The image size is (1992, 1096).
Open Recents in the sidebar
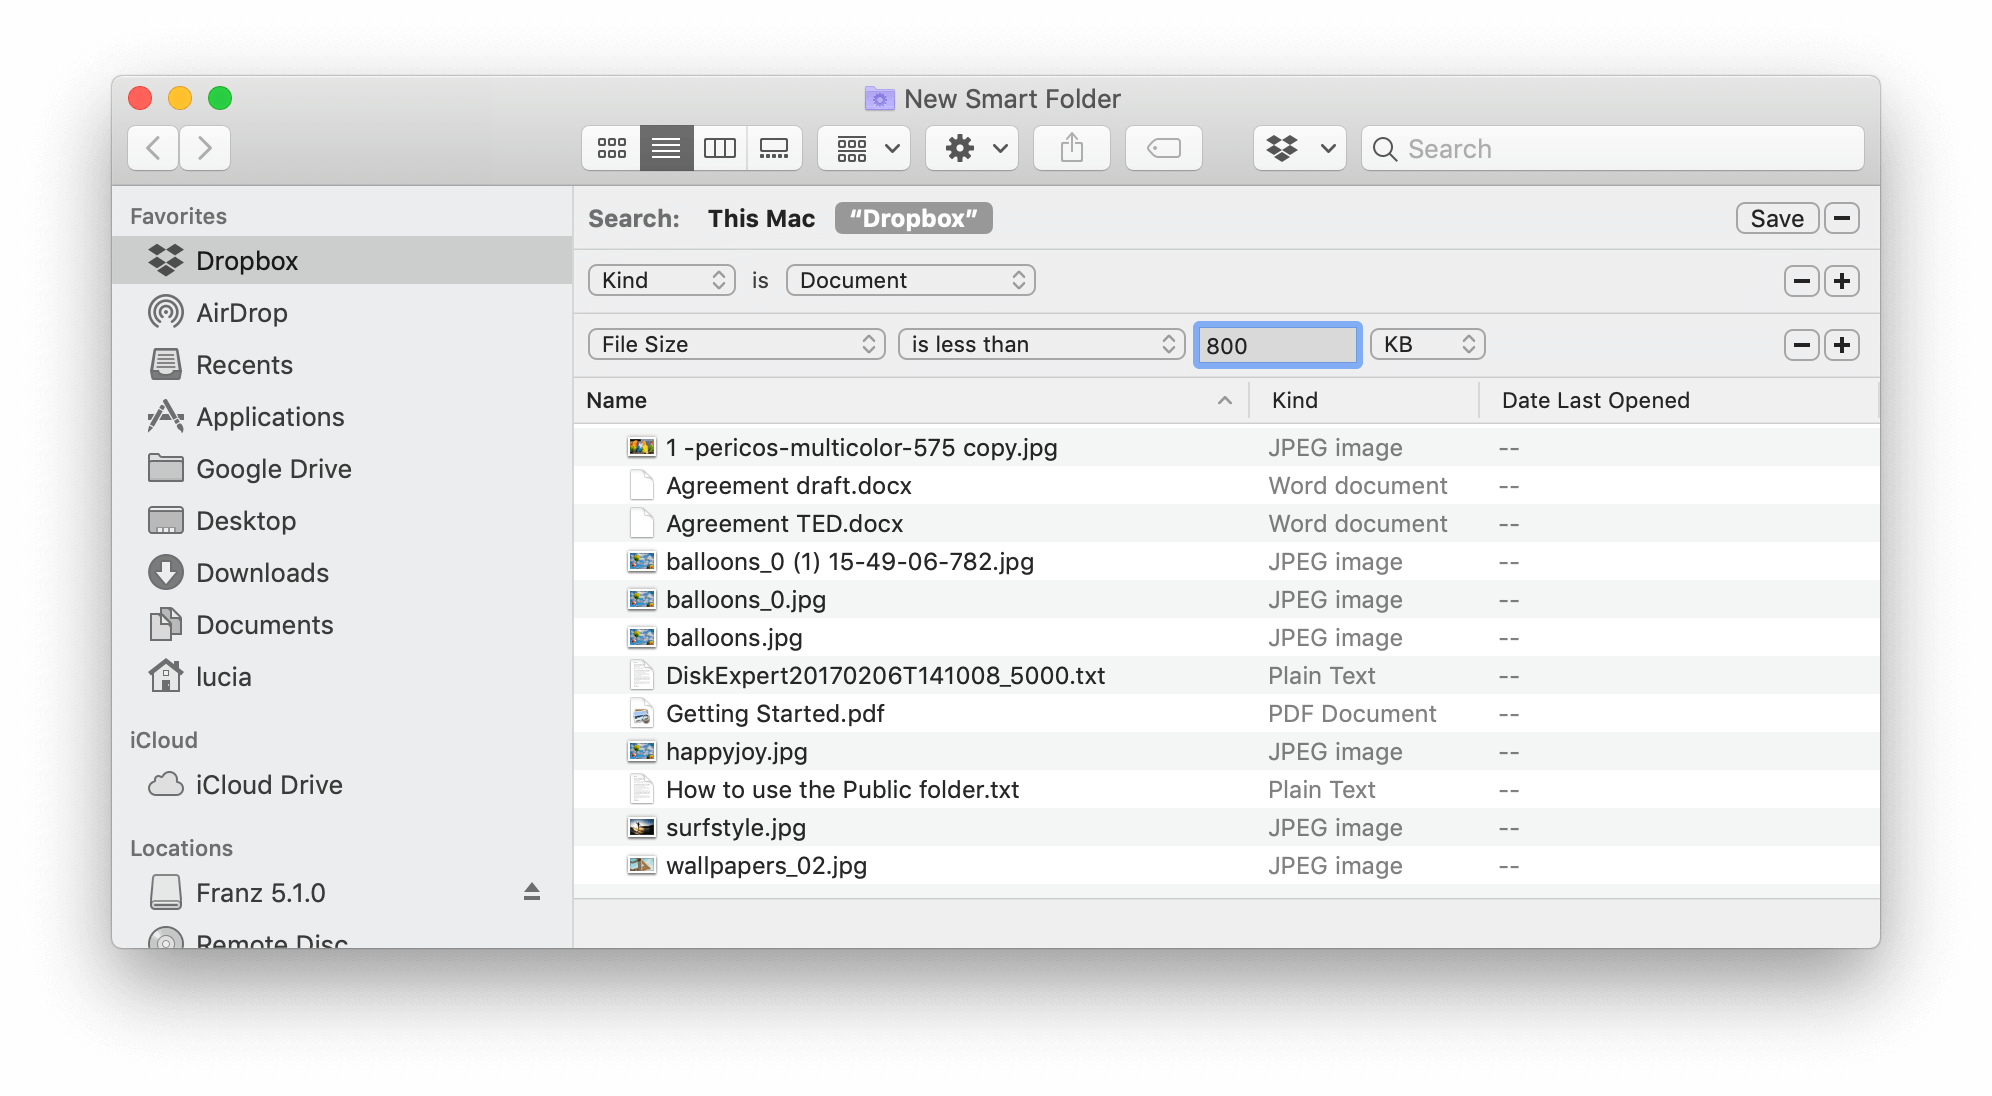[x=342, y=365]
